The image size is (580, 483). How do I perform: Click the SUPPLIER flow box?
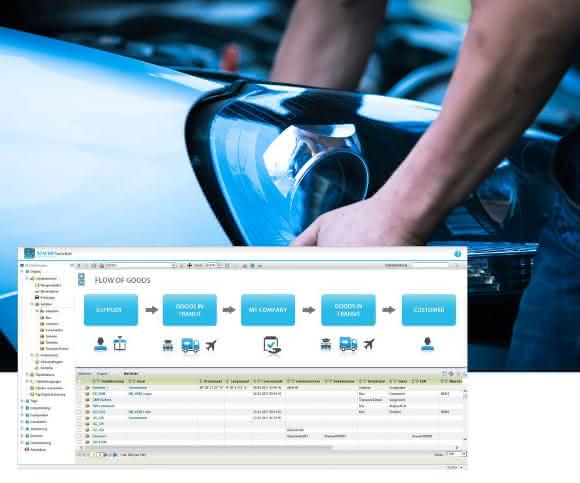[x=111, y=310]
